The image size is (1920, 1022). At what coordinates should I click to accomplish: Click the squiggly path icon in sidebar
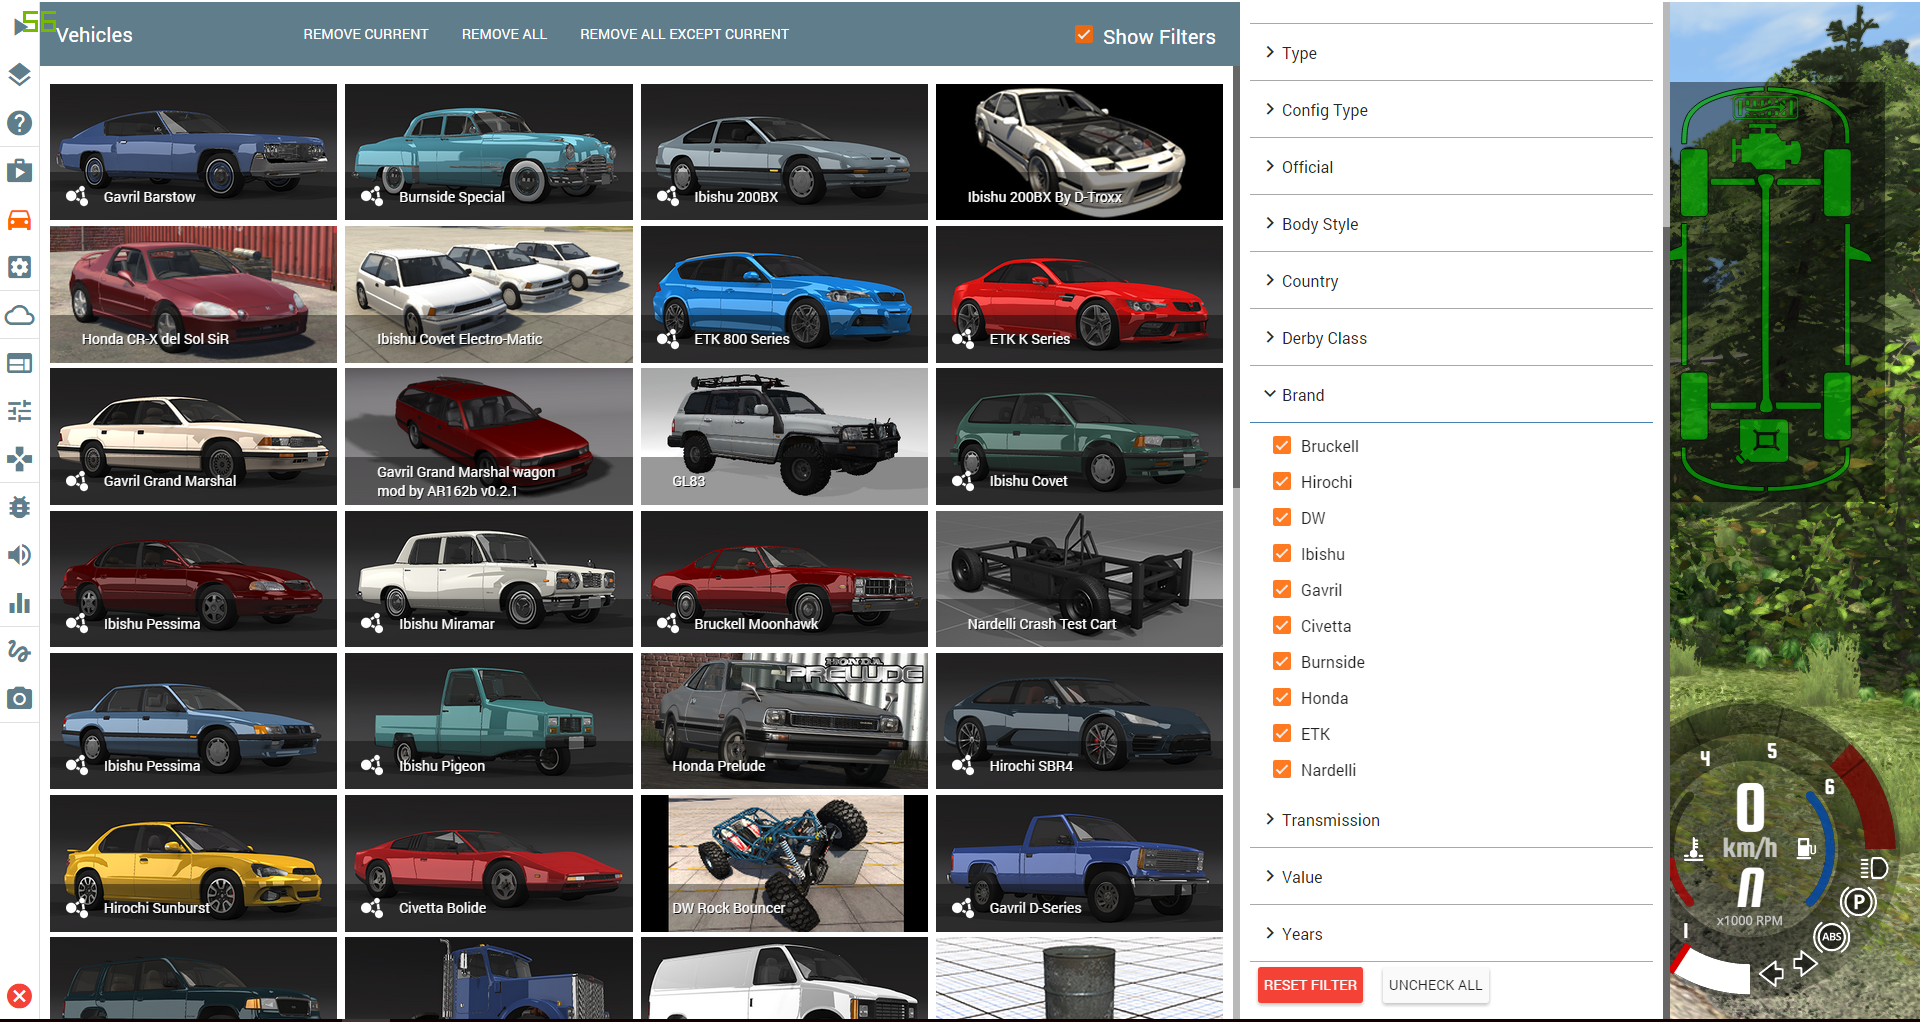click(x=19, y=651)
